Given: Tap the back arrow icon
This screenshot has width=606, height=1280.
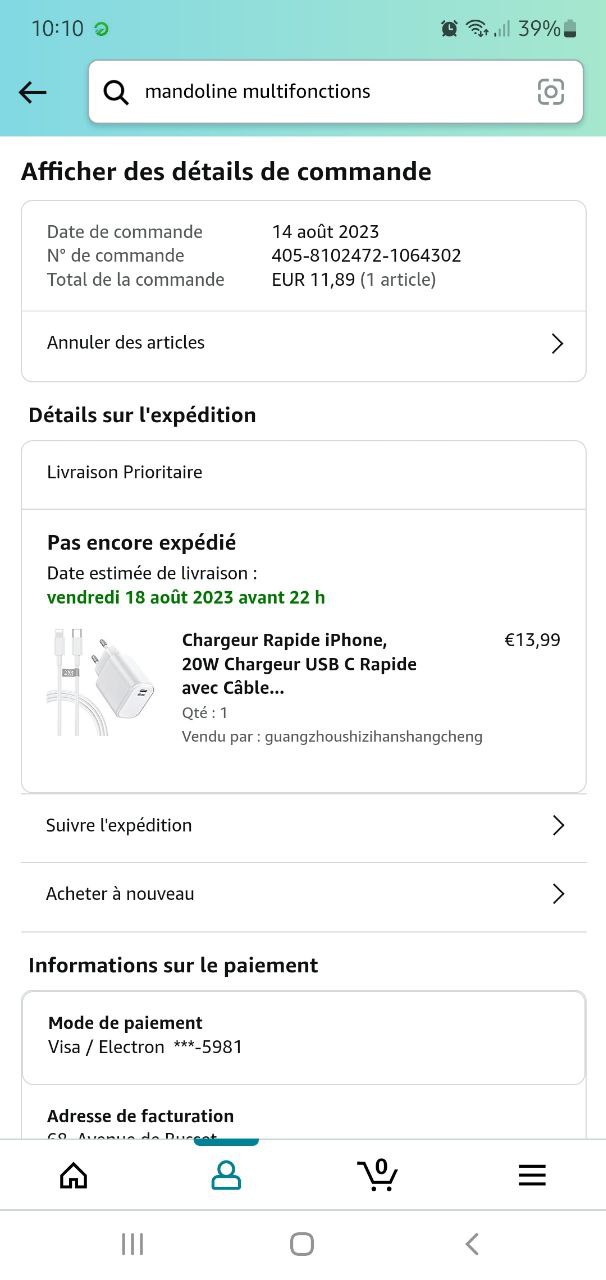Looking at the screenshot, I should [x=33, y=93].
